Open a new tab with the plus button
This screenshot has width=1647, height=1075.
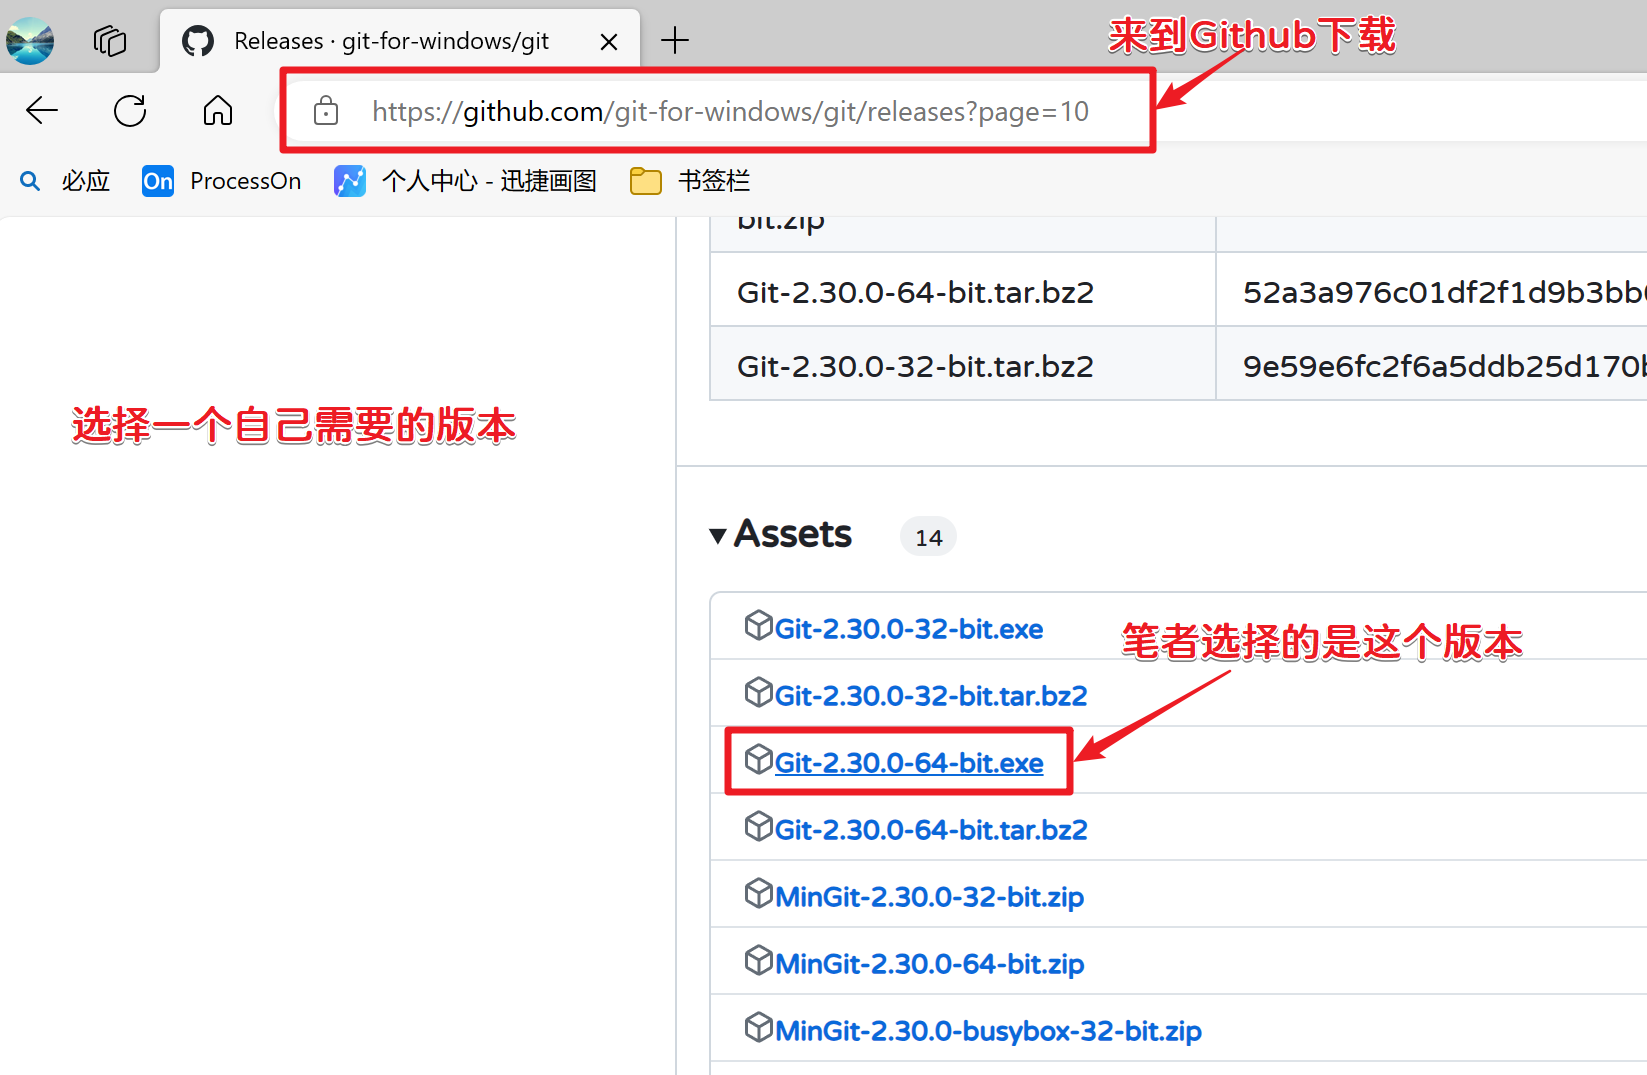point(675,41)
